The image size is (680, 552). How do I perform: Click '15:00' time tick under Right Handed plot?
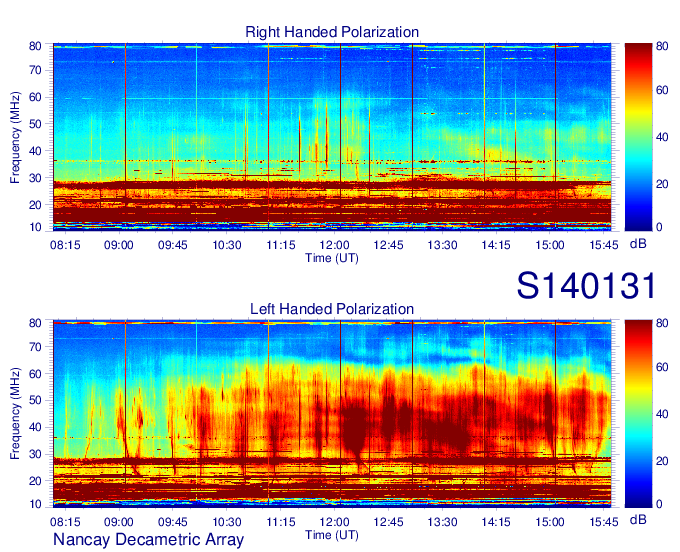550,245
